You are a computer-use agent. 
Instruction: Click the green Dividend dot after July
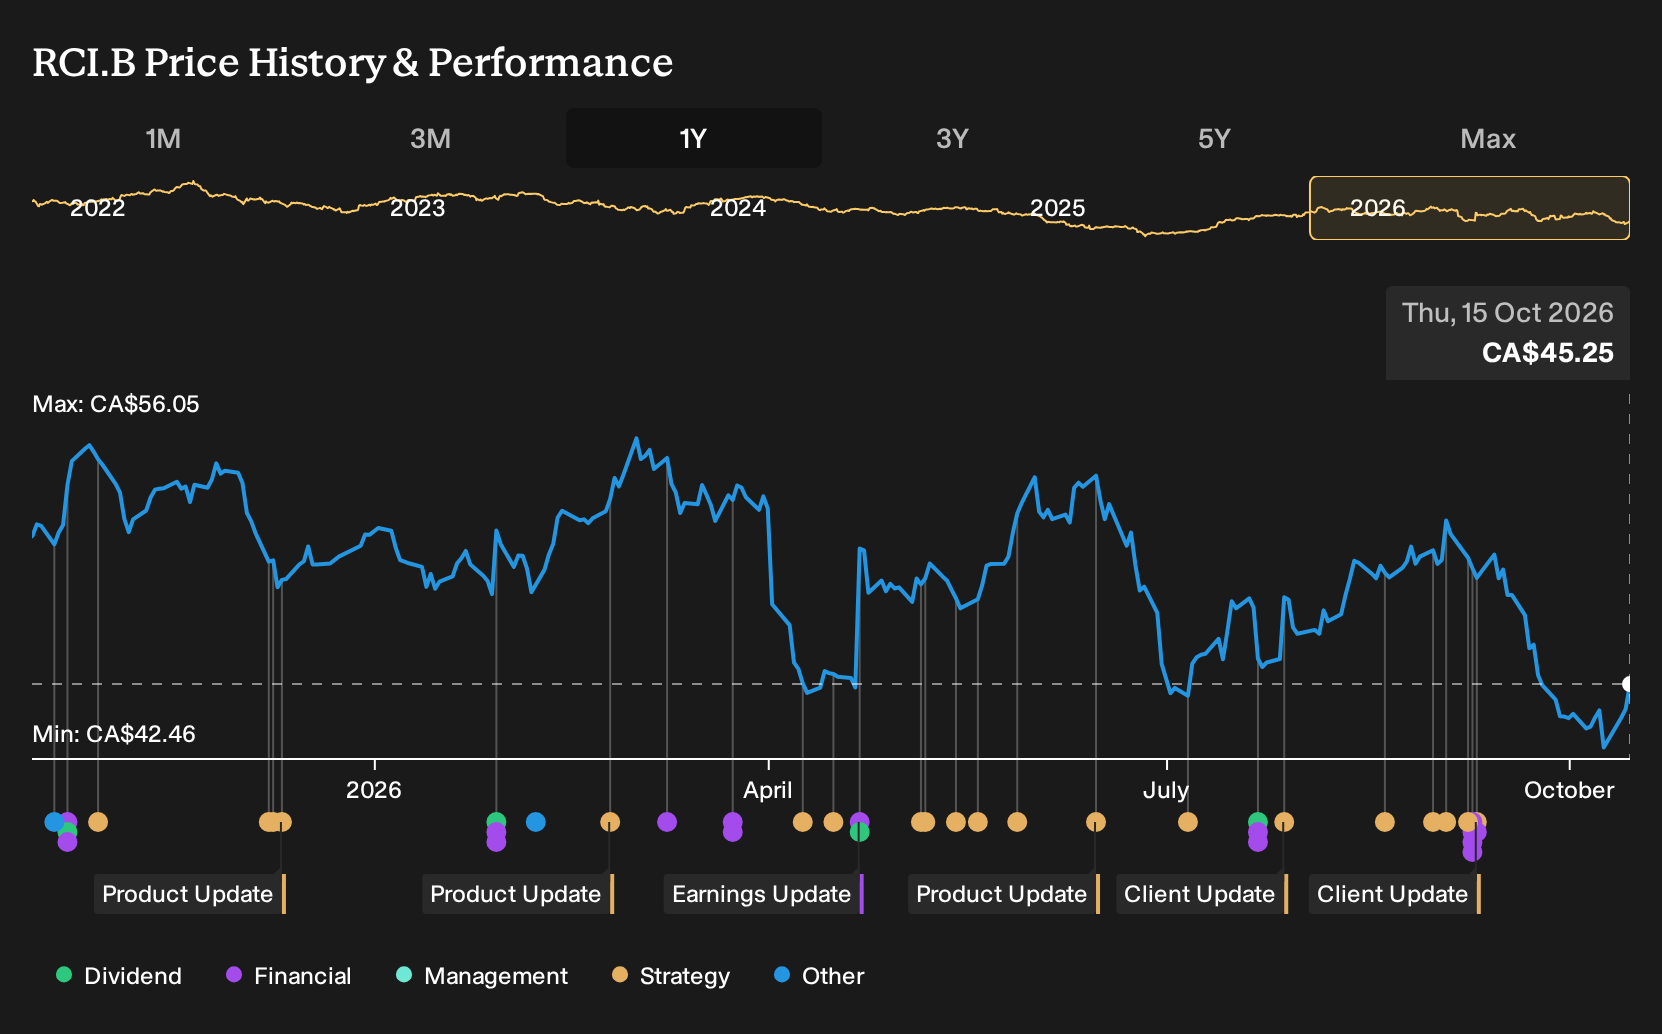1258,822
